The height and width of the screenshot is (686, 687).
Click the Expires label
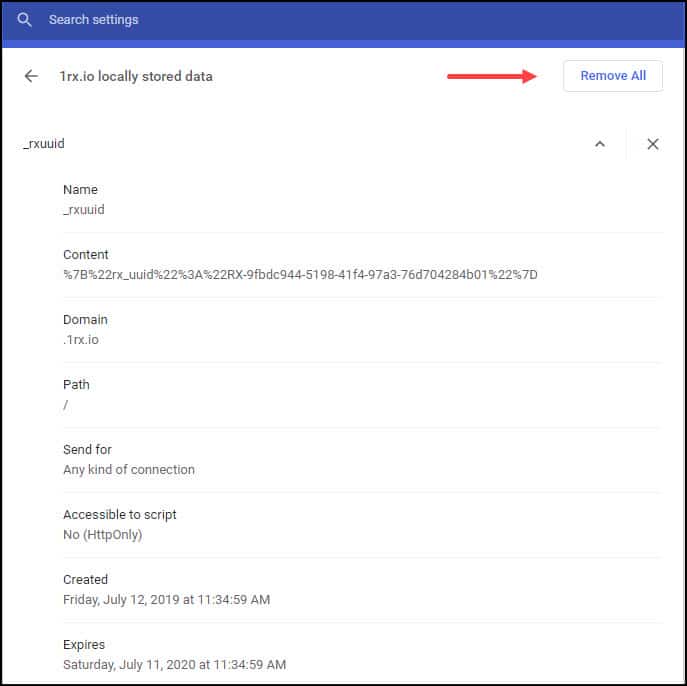click(84, 645)
